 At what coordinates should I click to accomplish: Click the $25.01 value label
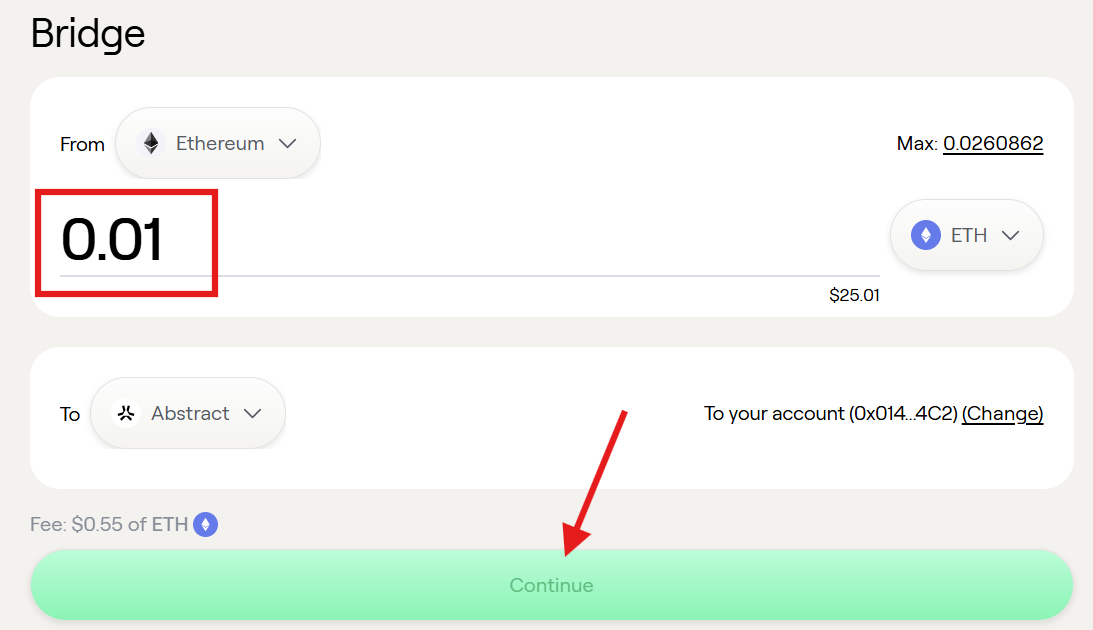point(854,295)
